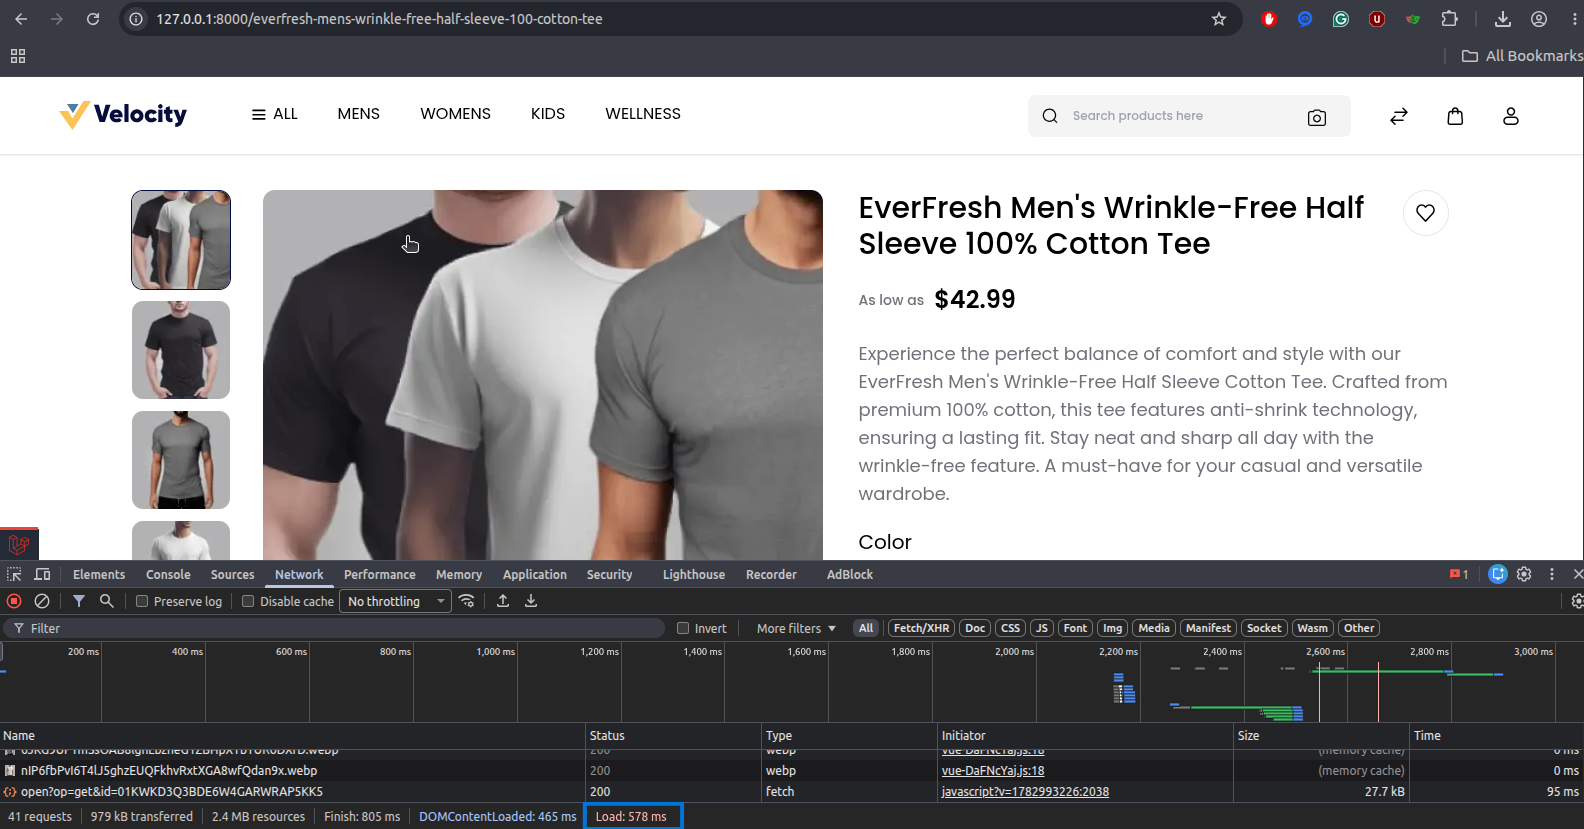Open the Lighthouse tab

(x=694, y=574)
